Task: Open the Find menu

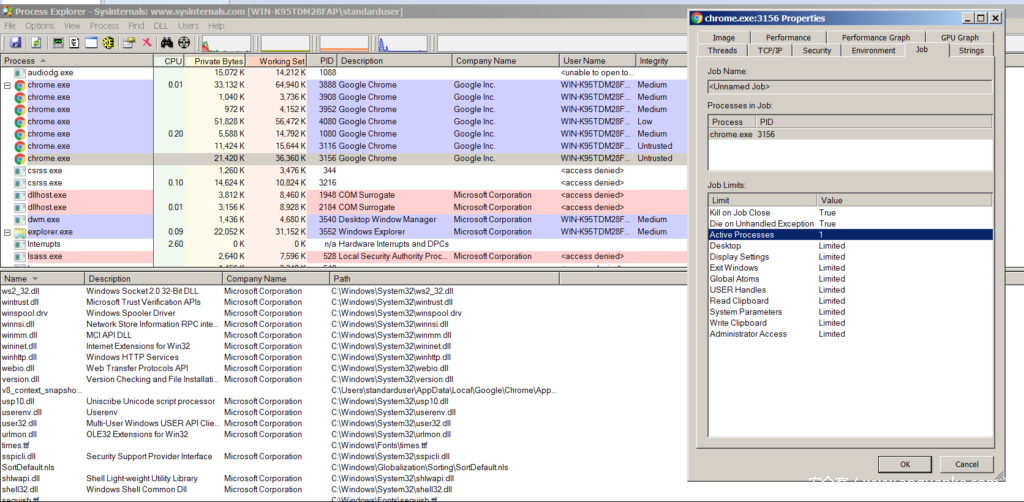Action: (x=136, y=25)
